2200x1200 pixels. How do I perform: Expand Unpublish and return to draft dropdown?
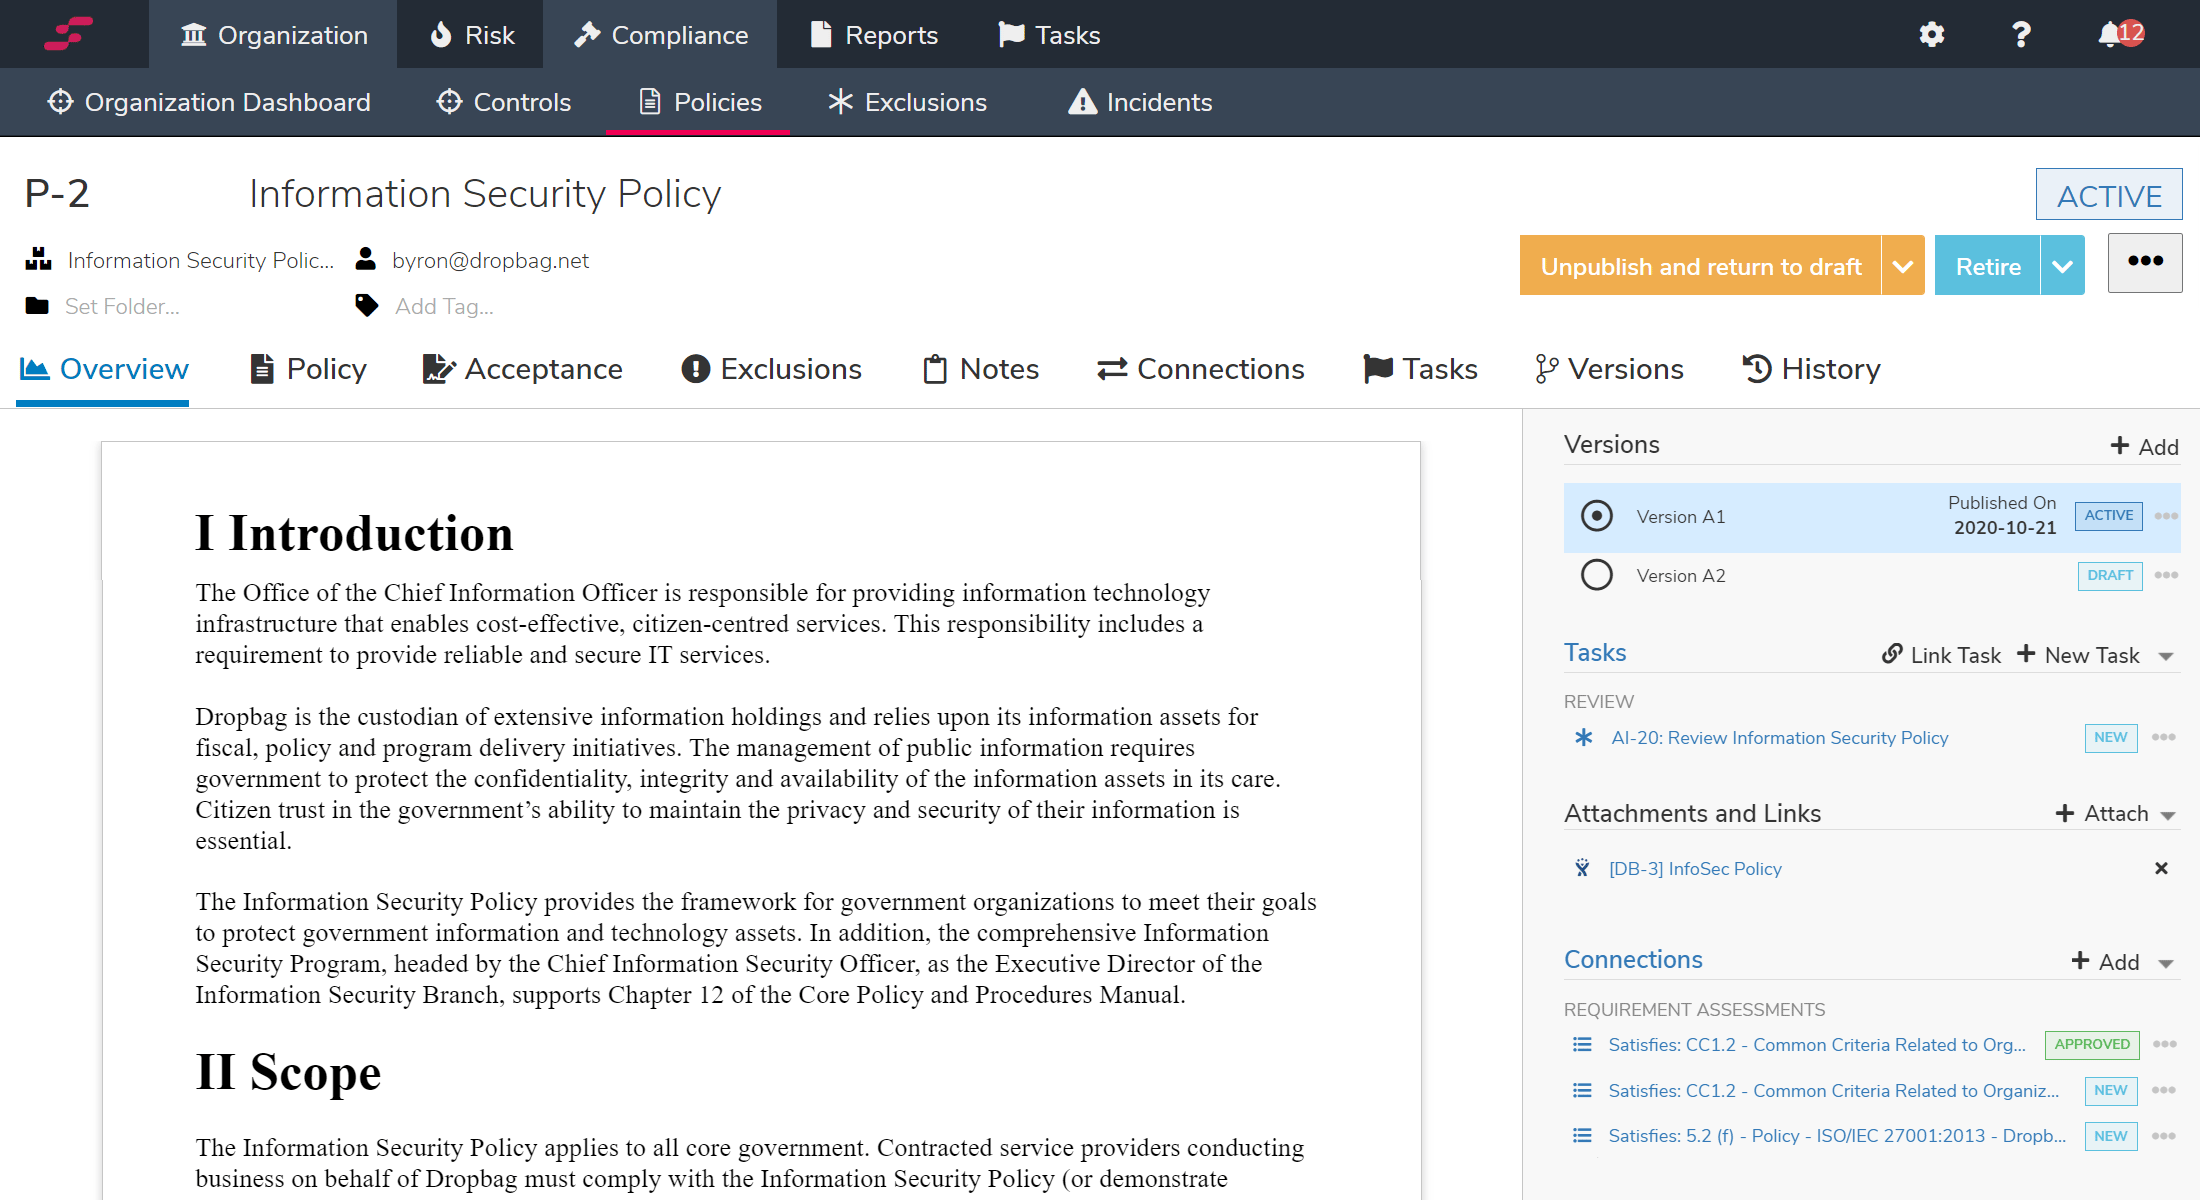click(x=1903, y=266)
